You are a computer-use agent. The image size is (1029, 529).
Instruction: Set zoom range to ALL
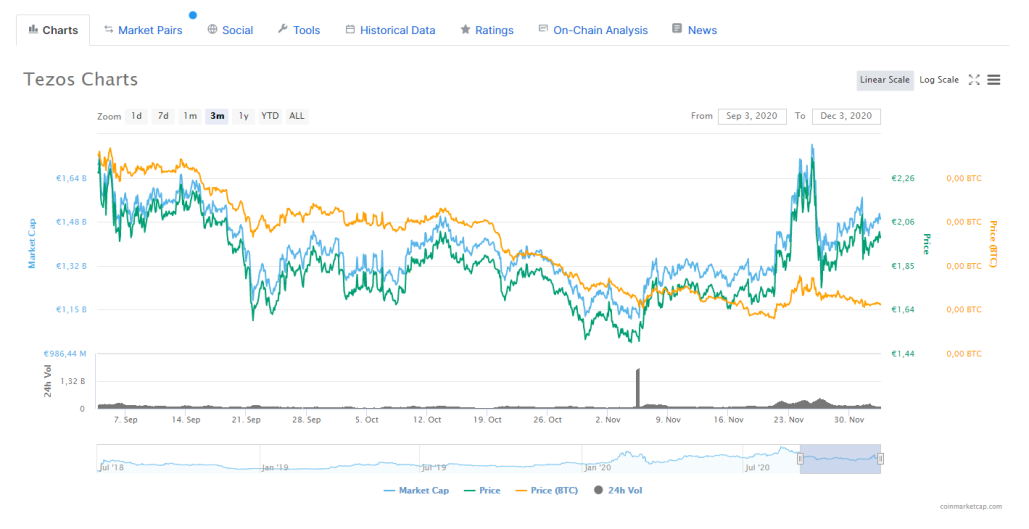tap(297, 116)
